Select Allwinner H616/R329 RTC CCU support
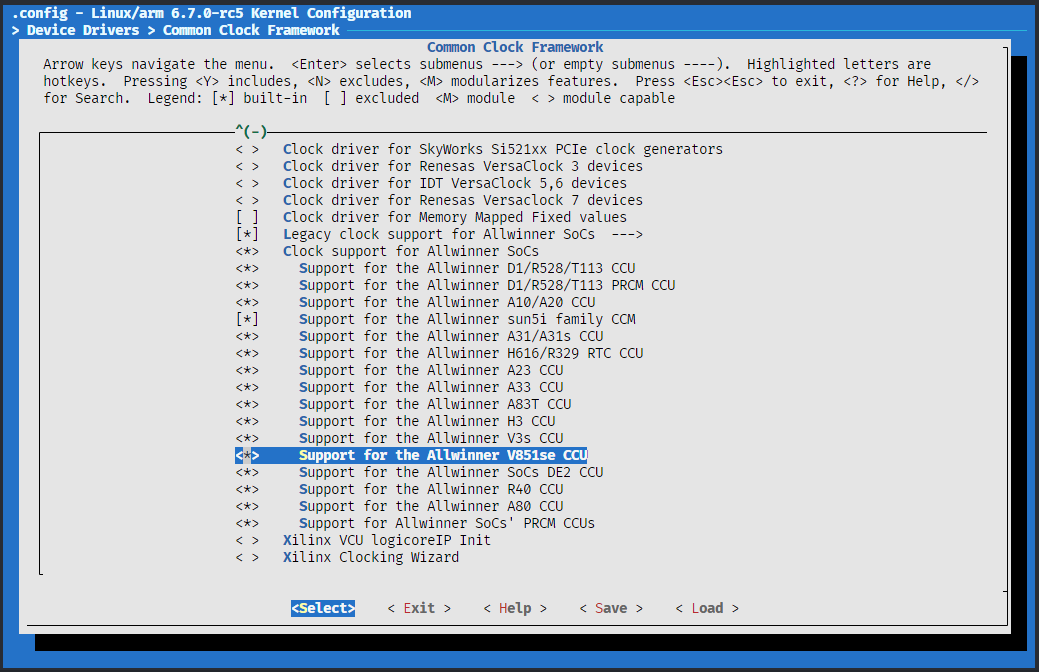The width and height of the screenshot is (1039, 672). tap(470, 353)
